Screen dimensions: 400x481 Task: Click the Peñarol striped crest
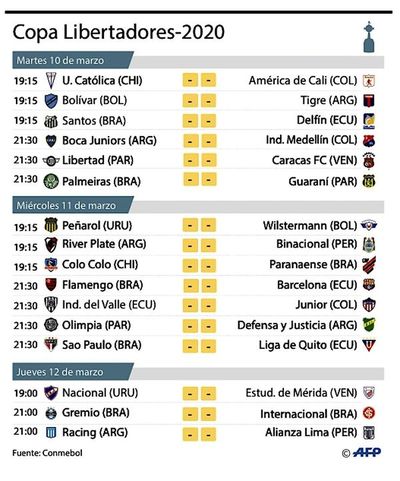(51, 225)
